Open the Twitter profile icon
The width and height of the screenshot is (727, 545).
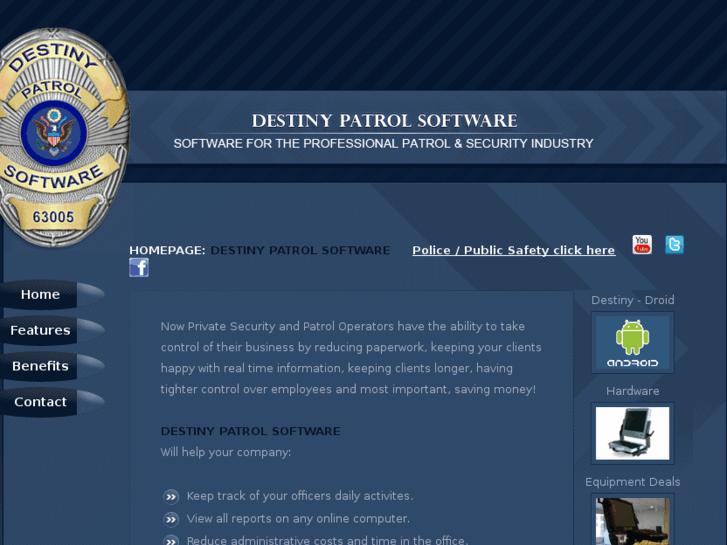[674, 244]
